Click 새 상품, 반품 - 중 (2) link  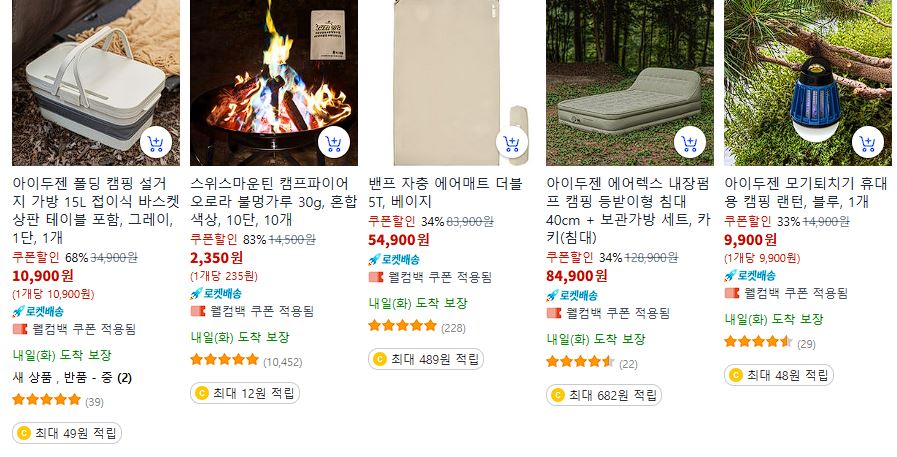coord(72,377)
